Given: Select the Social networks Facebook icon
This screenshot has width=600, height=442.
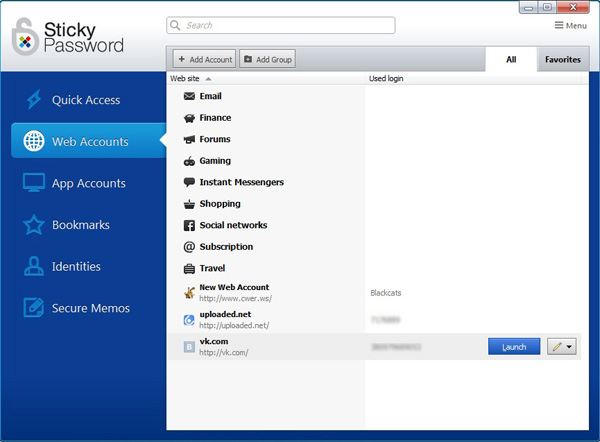Looking at the screenshot, I should pos(189,225).
